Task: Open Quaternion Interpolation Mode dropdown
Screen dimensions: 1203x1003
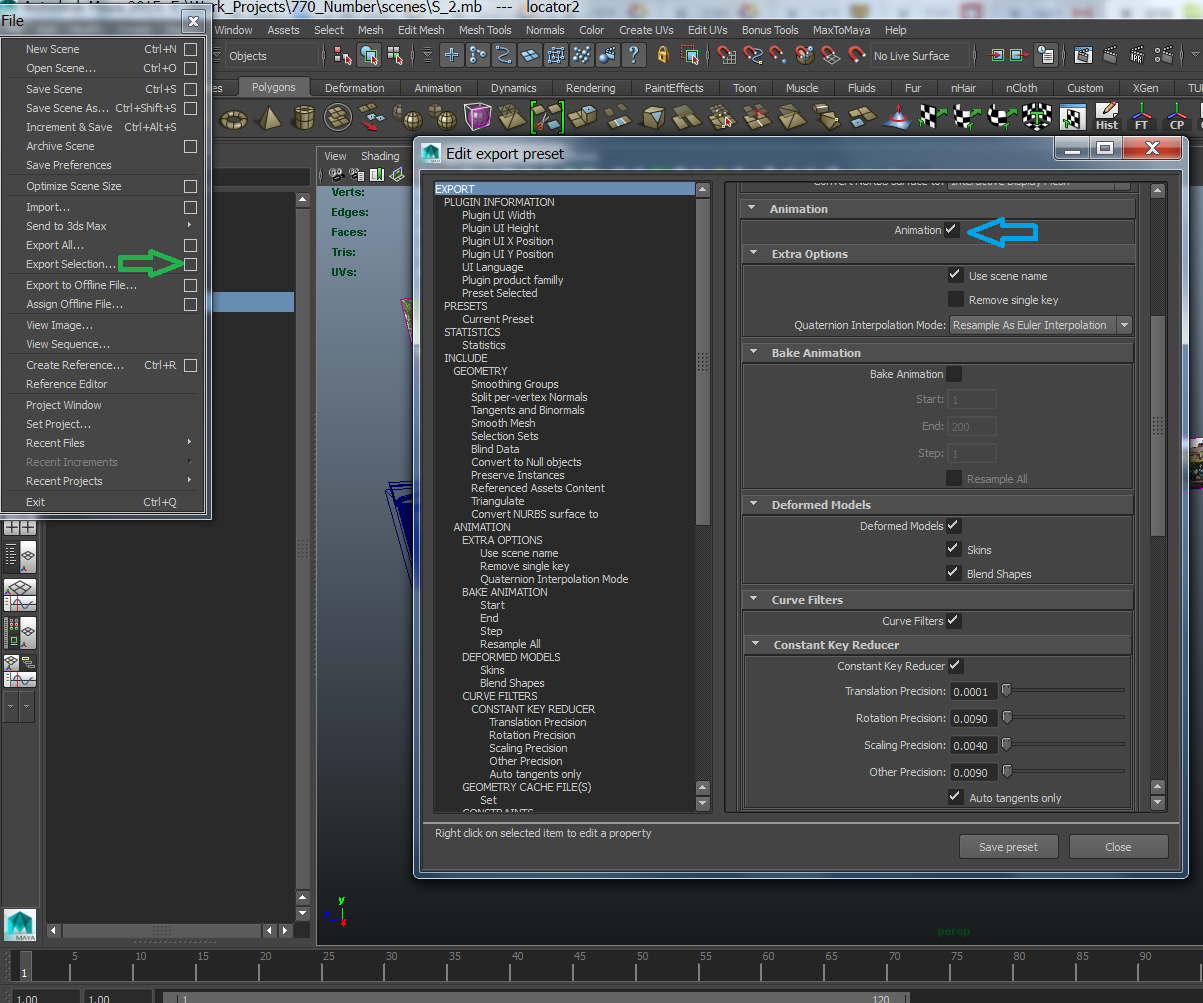Action: coord(1040,325)
